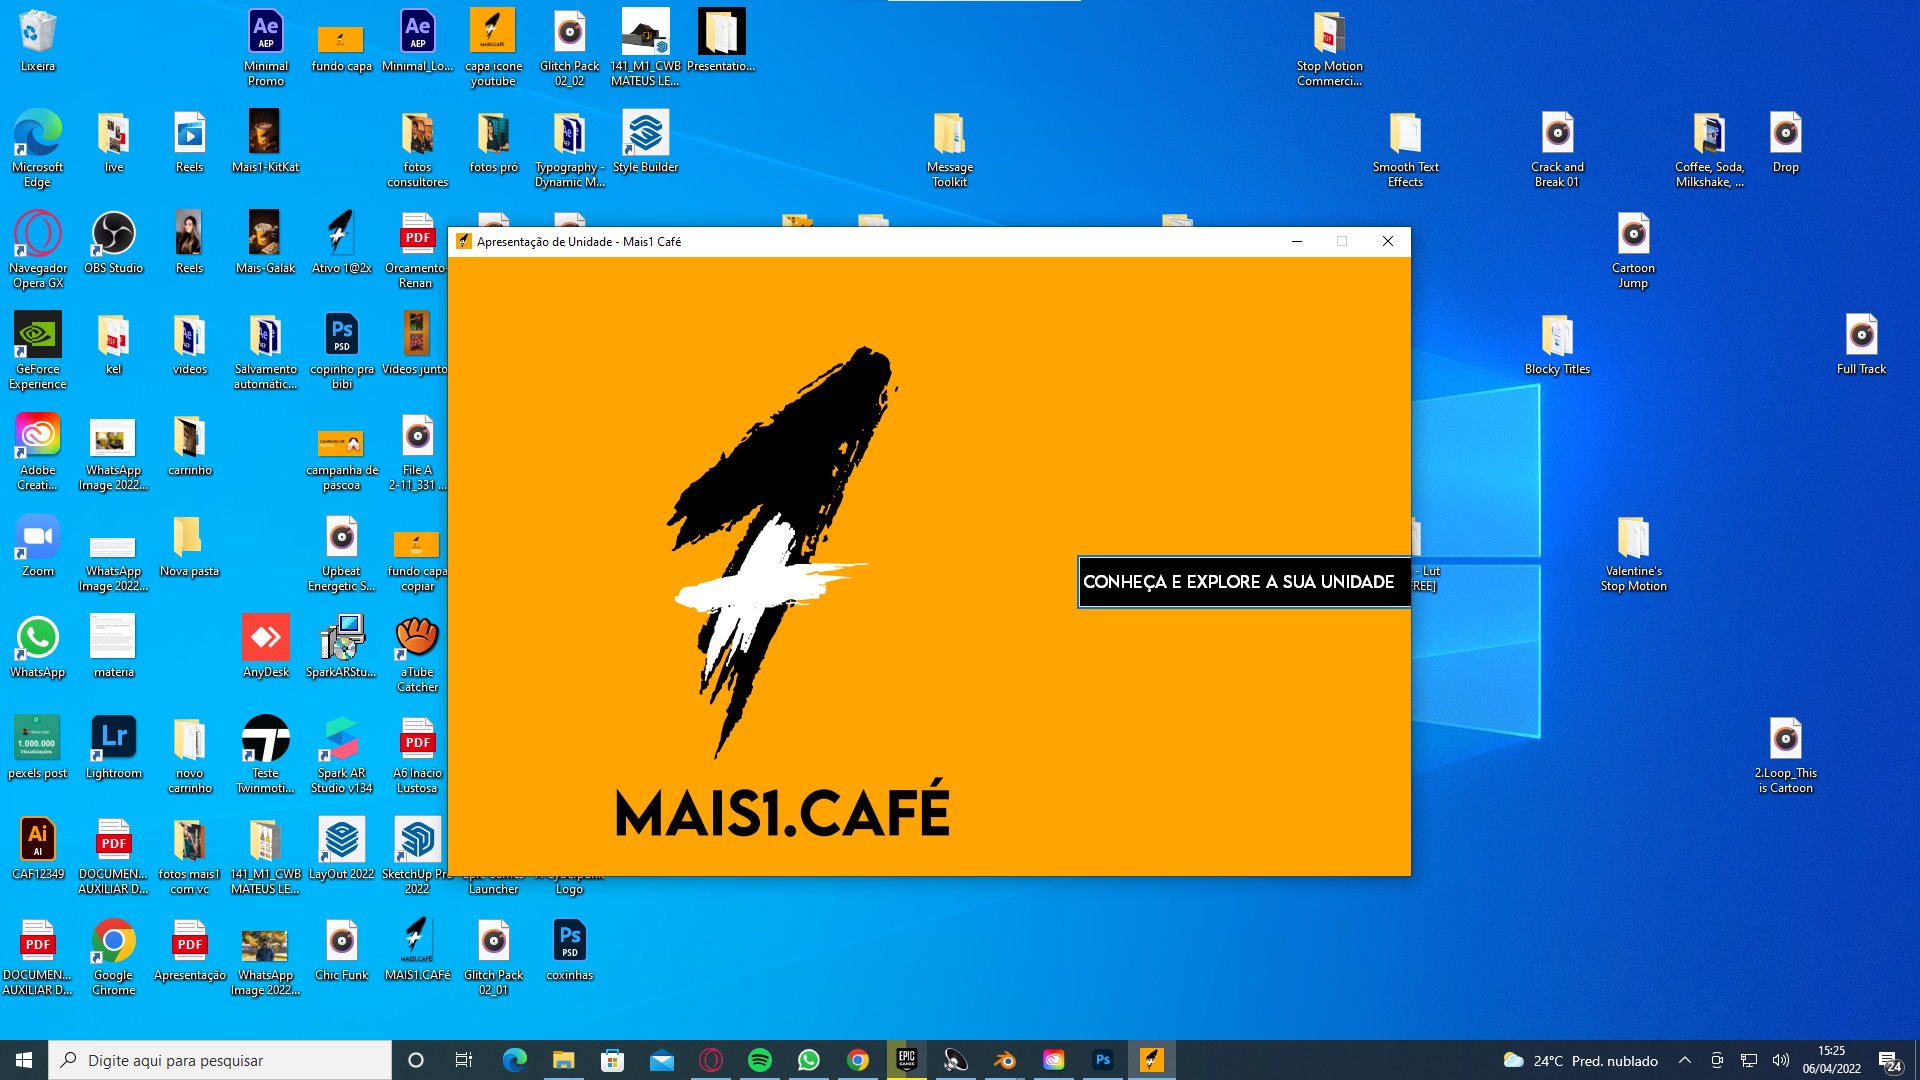
Task: Open Blender from the taskbar
Action: [x=1005, y=1060]
